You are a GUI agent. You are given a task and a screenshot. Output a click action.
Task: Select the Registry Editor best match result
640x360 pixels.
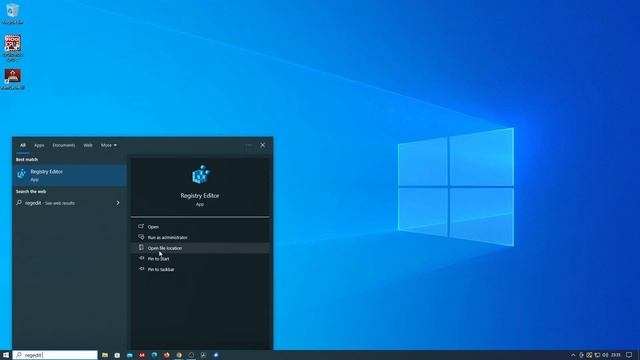click(x=70, y=175)
